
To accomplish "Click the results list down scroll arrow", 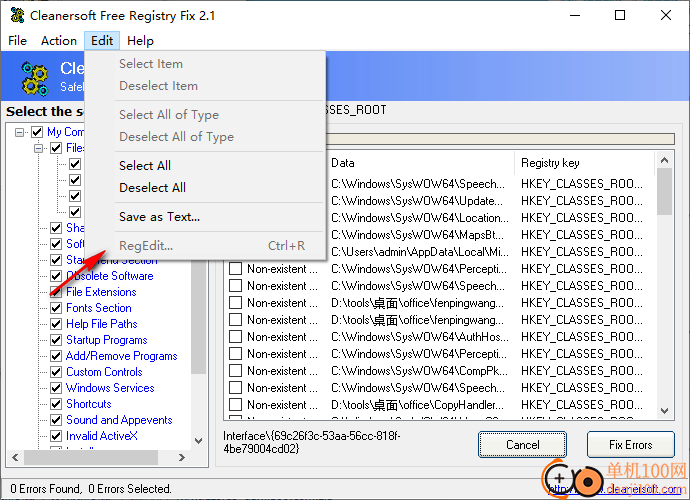I will [664, 411].
